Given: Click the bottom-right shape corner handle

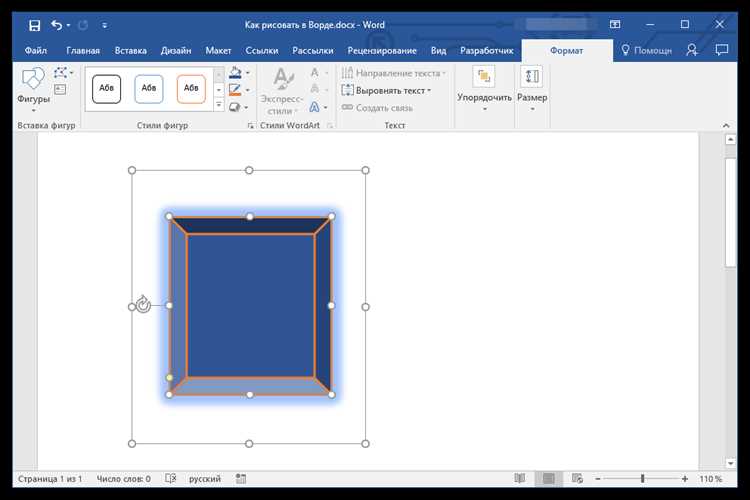Looking at the screenshot, I should (332, 395).
